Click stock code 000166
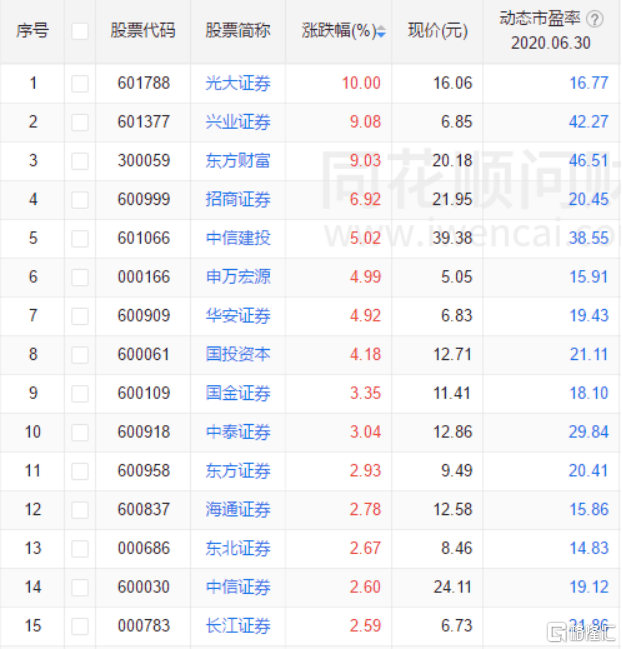The image size is (622, 649). tap(144, 277)
